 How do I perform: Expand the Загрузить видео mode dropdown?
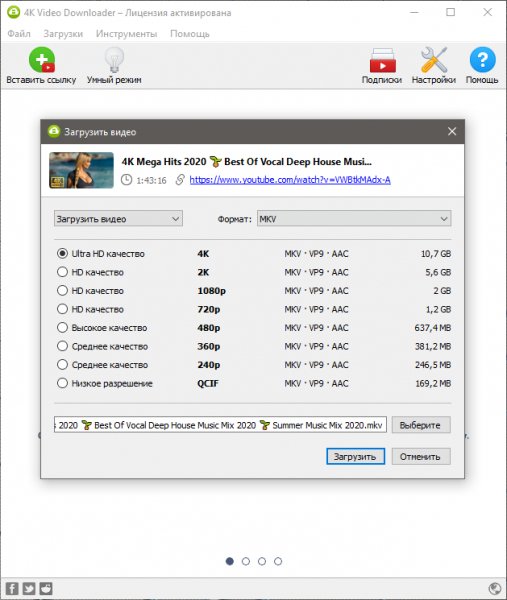point(118,219)
